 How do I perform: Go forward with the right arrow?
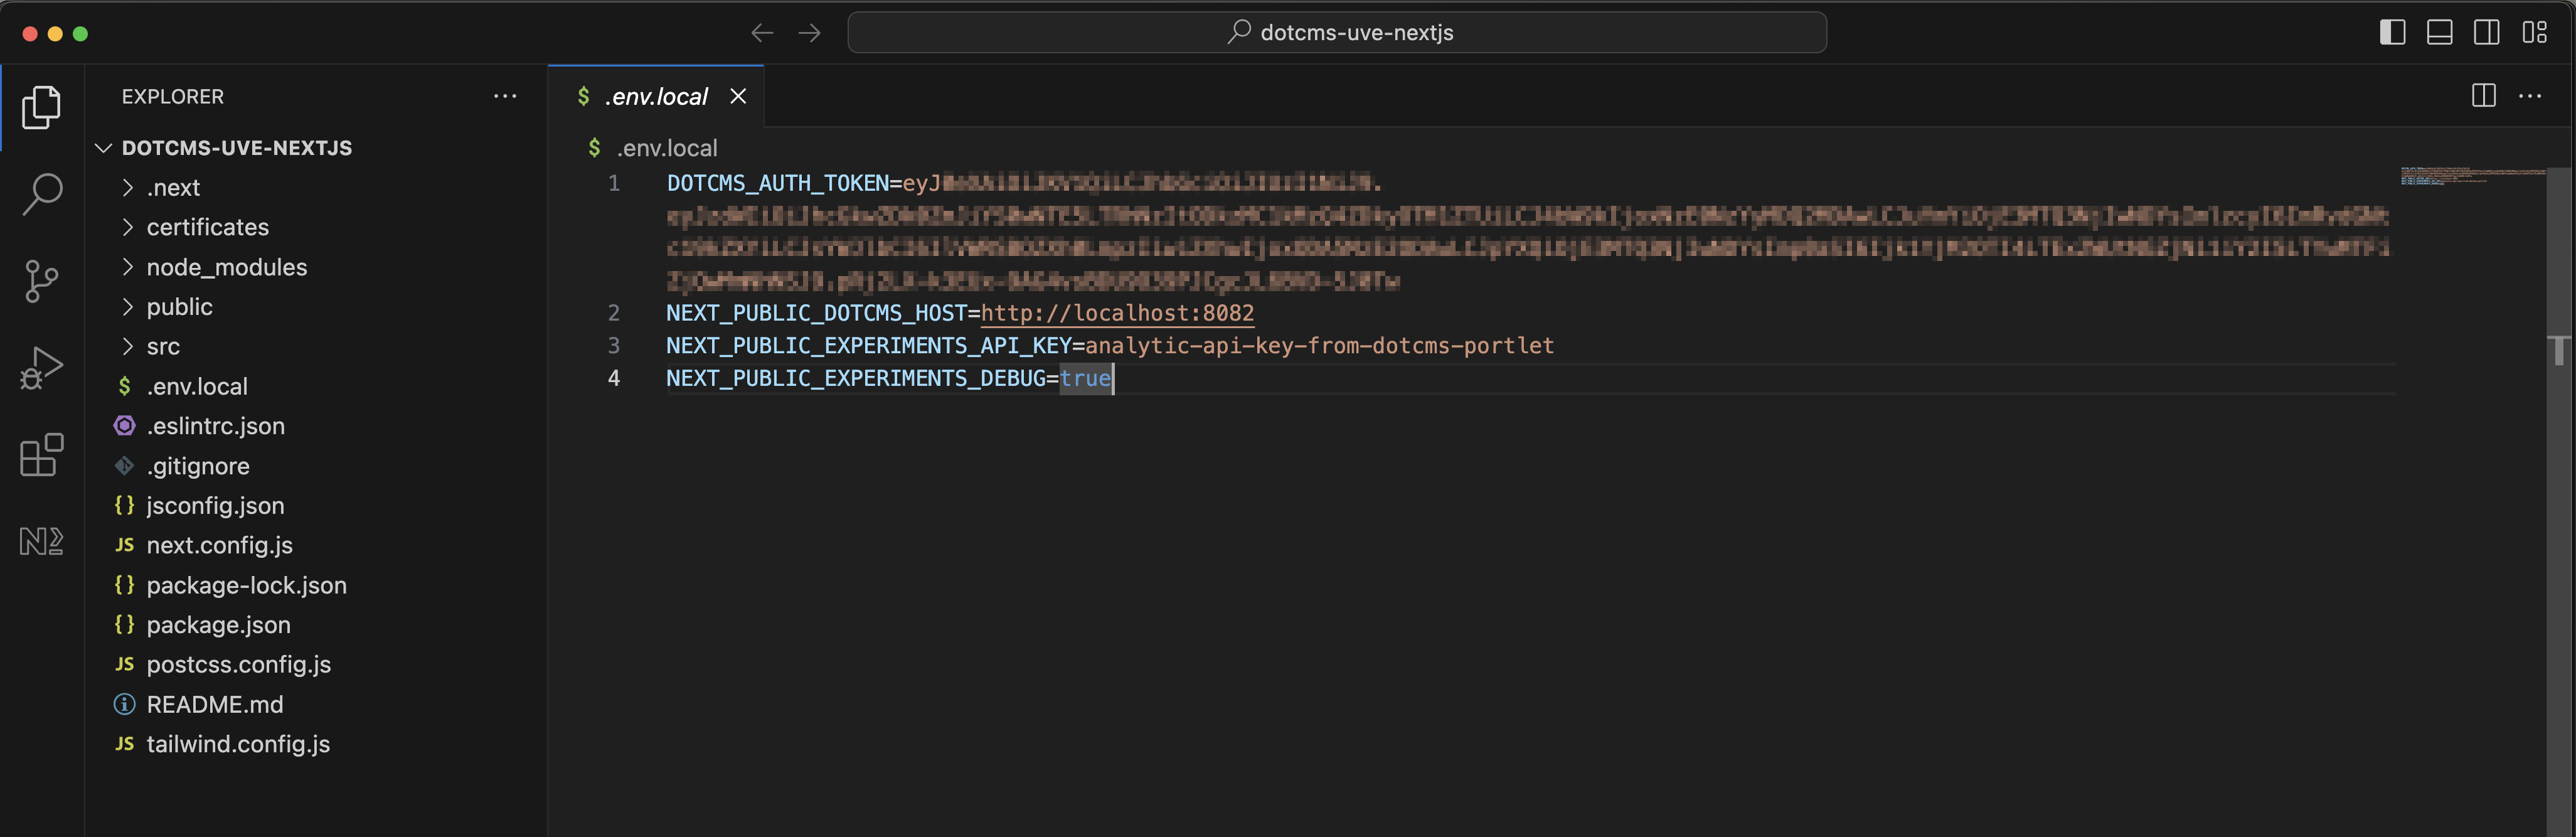click(x=809, y=33)
